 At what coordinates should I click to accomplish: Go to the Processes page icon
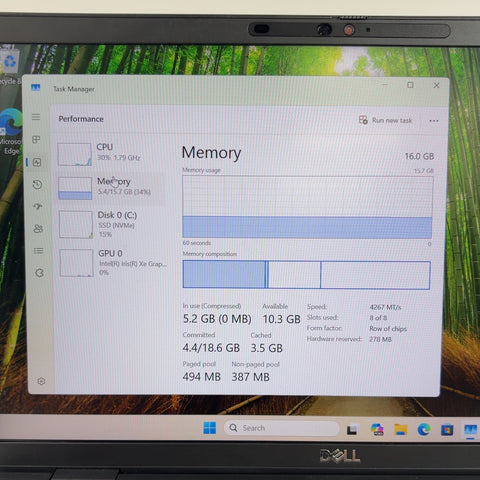[36, 139]
